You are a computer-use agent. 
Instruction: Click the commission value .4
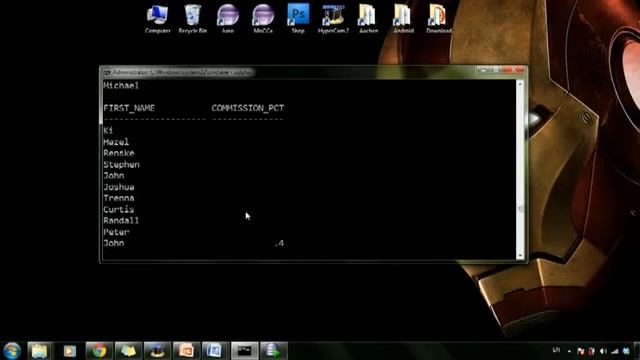[x=279, y=243]
